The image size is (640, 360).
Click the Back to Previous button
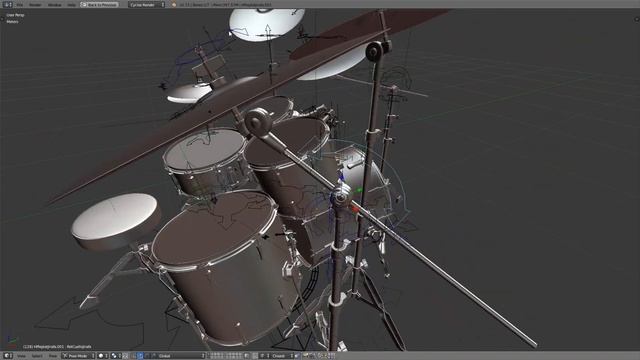pyautogui.click(x=99, y=4)
